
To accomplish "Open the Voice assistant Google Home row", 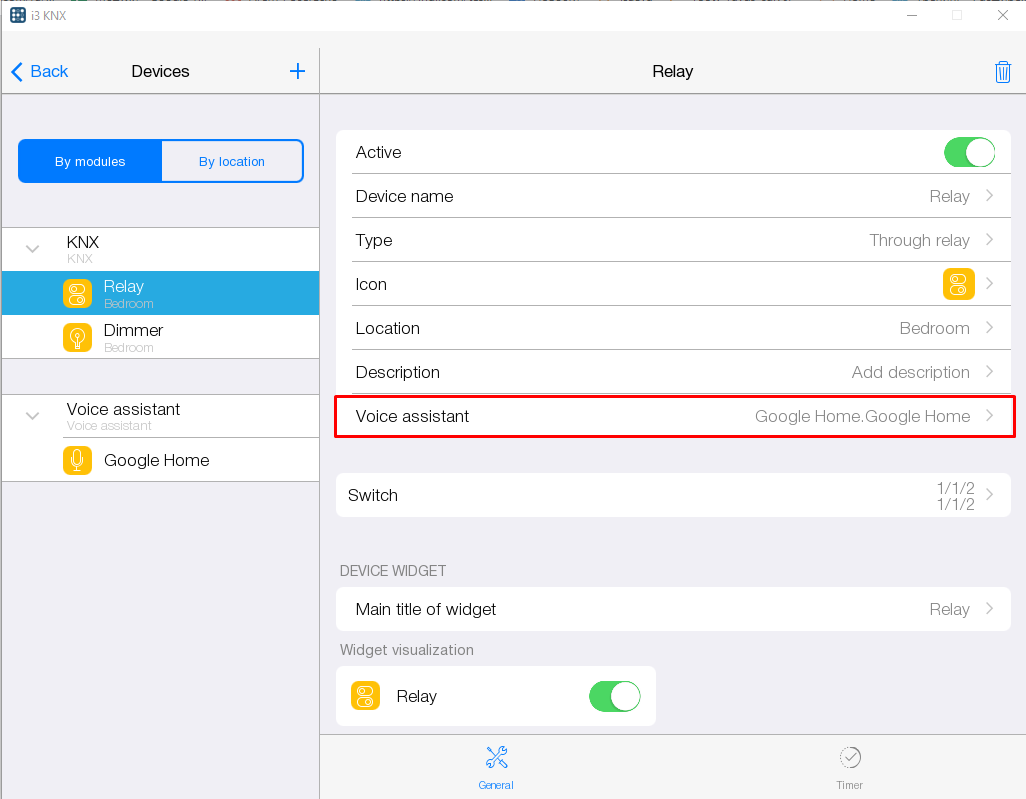I will (x=673, y=416).
